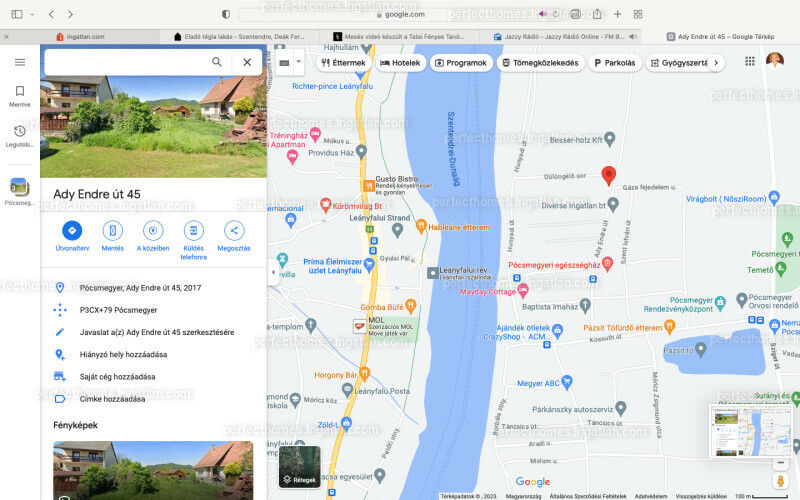Switch to Mesés videó készült tab

(399, 37)
